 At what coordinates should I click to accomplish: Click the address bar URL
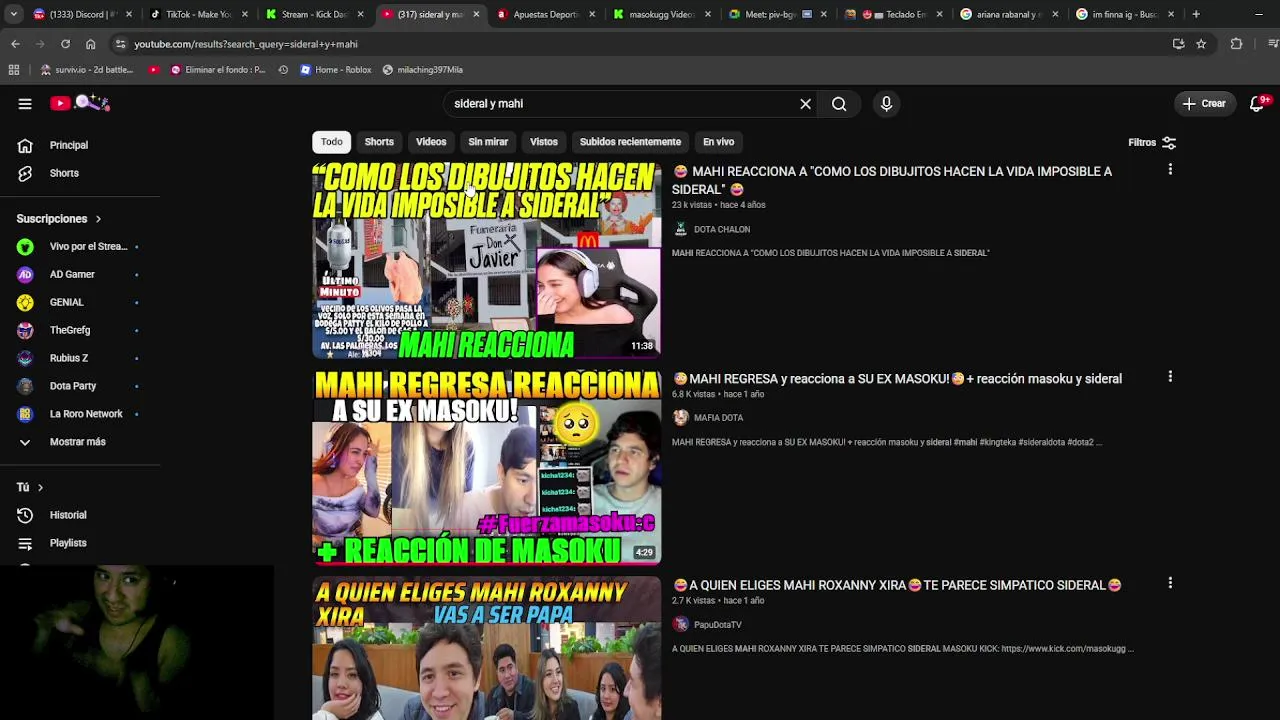tap(246, 44)
